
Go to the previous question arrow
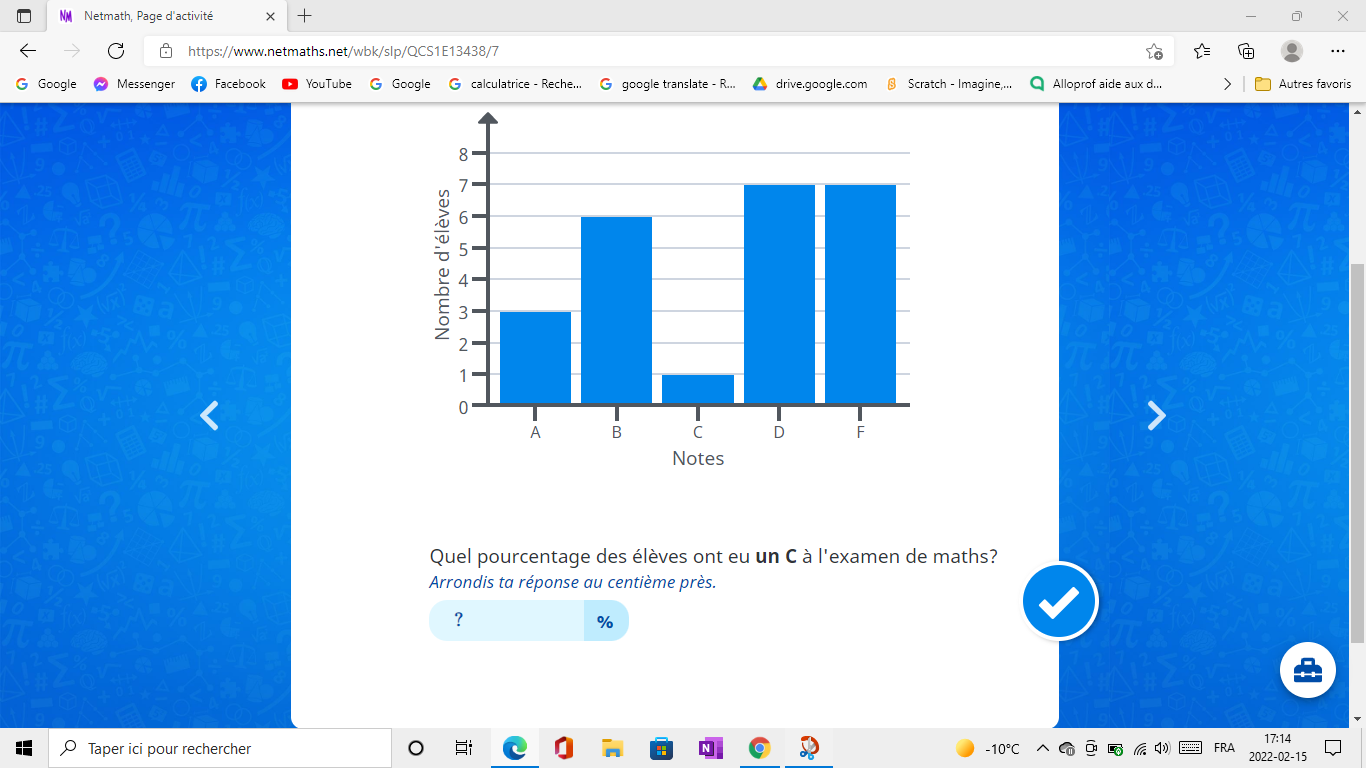[209, 415]
